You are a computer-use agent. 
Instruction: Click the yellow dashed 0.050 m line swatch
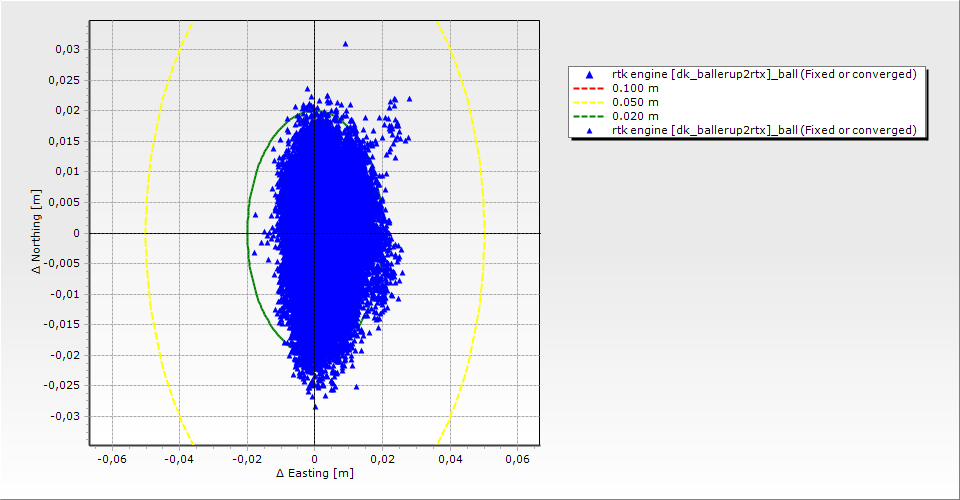[x=588, y=102]
